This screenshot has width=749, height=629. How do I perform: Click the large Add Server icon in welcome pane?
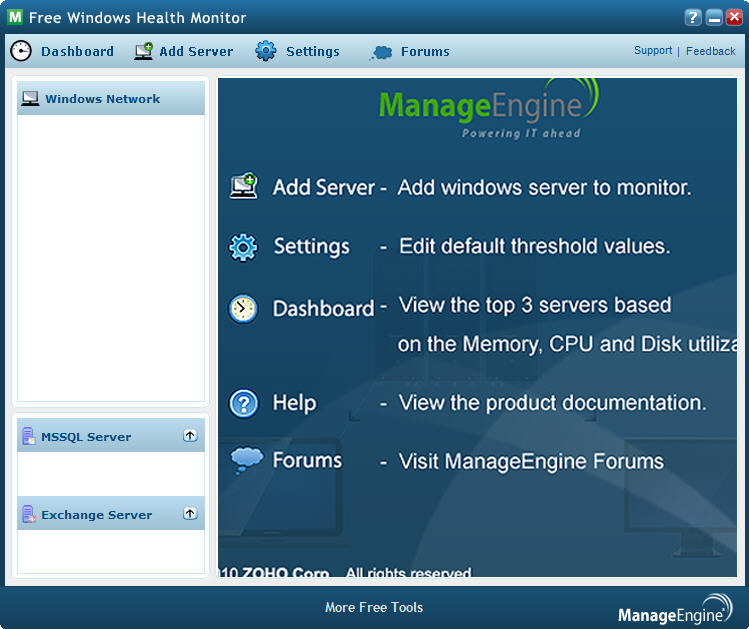tap(244, 186)
